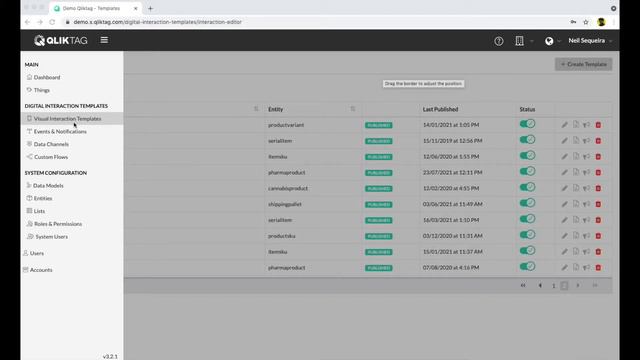Delete the productvariant template
Viewport: 640px width, 360px height.
(x=598, y=125)
